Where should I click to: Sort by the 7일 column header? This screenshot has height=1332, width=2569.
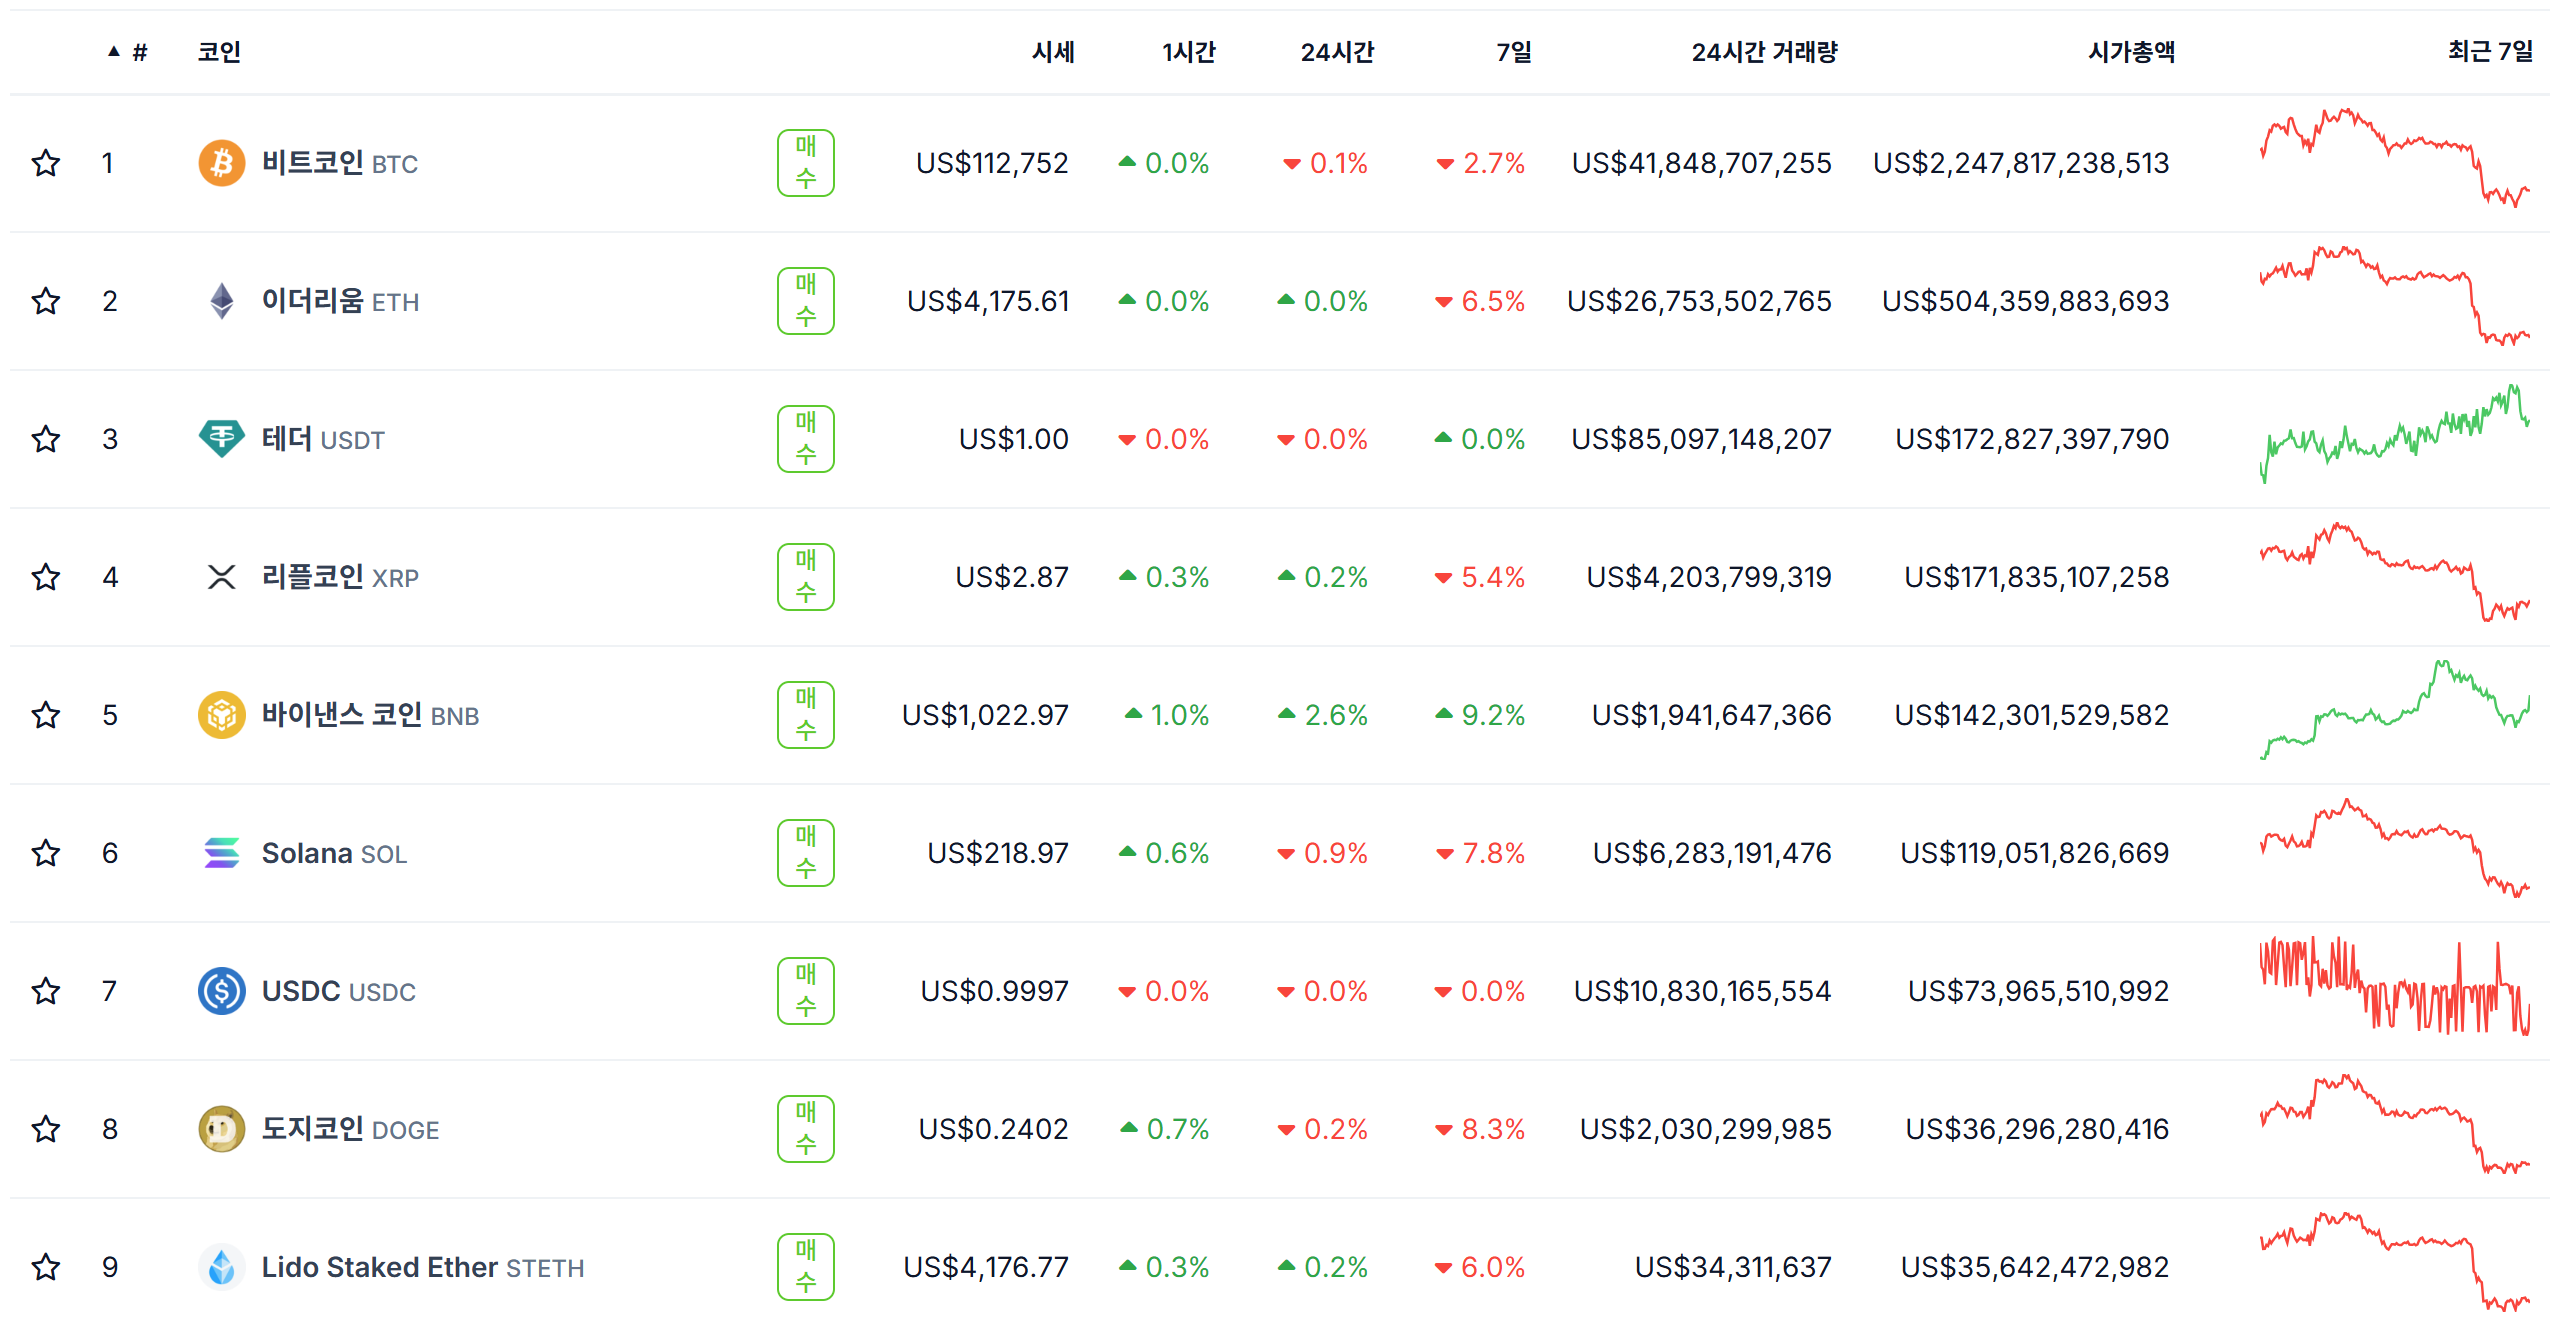(1513, 52)
